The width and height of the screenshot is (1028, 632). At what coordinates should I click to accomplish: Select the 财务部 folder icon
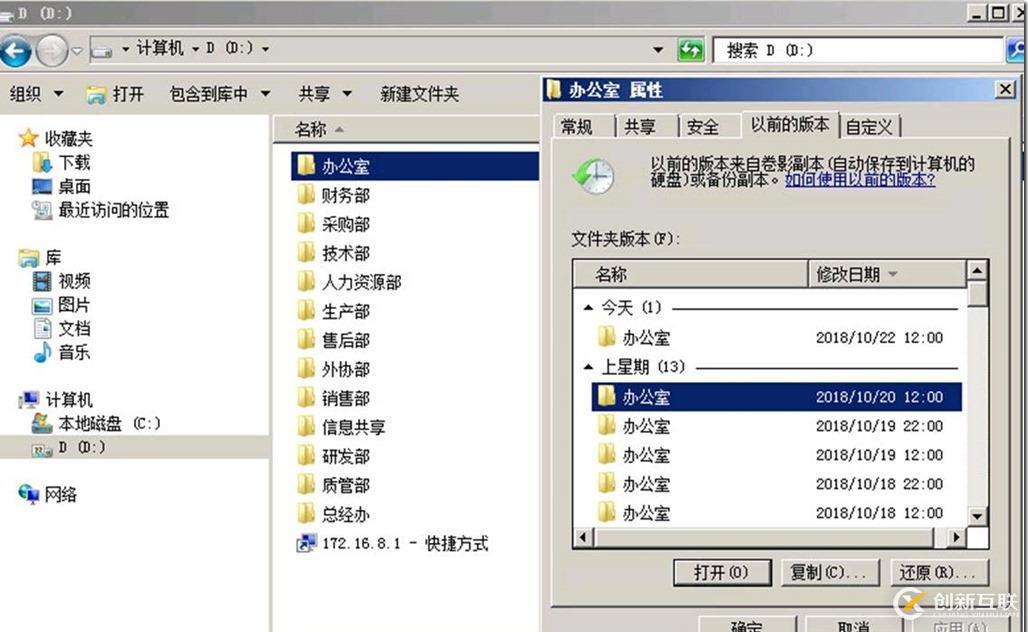[306, 195]
